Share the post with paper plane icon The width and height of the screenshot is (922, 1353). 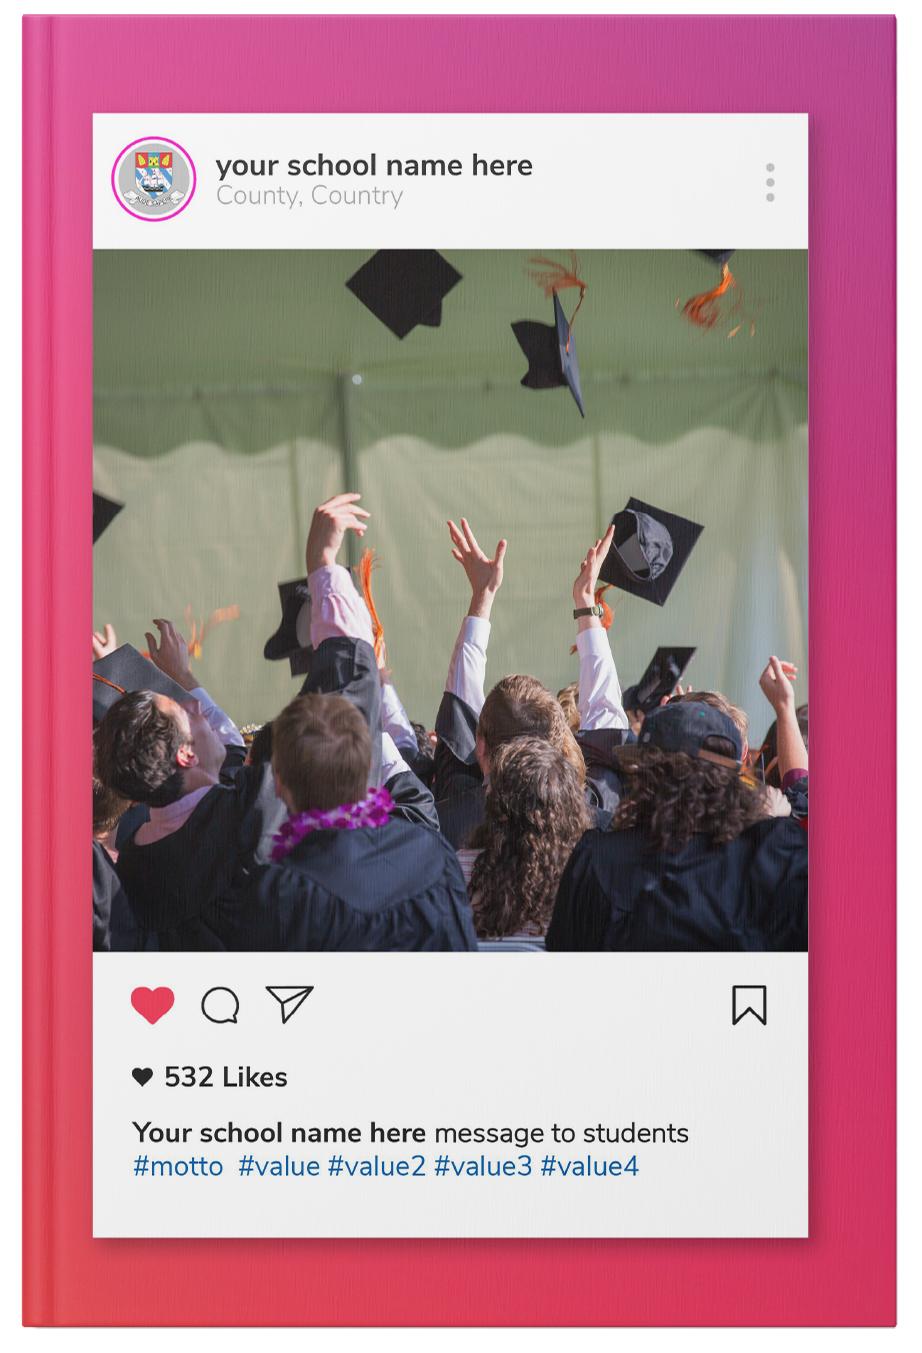(x=290, y=1004)
